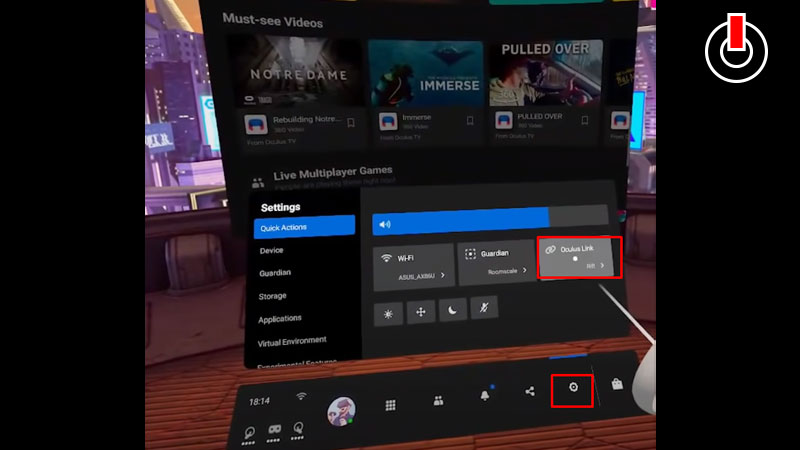The height and width of the screenshot is (450, 800).
Task: Play the Immerse video thumbnail
Action: [x=426, y=73]
